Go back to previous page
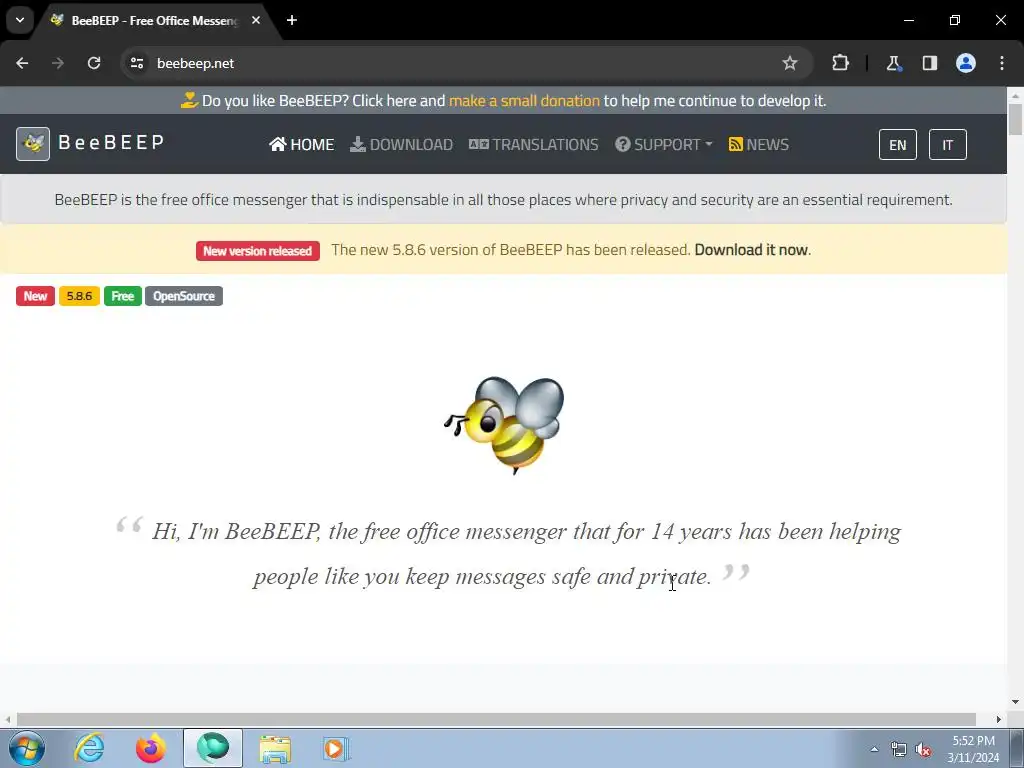This screenshot has width=1024, height=768. (22, 63)
